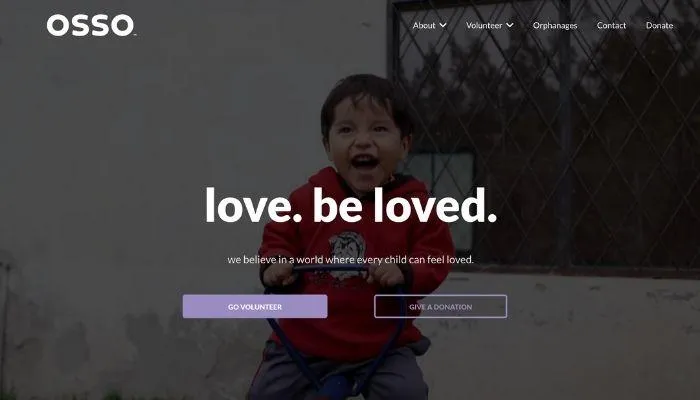
Task: Expand the About dropdown chevron
Action: pos(443,25)
